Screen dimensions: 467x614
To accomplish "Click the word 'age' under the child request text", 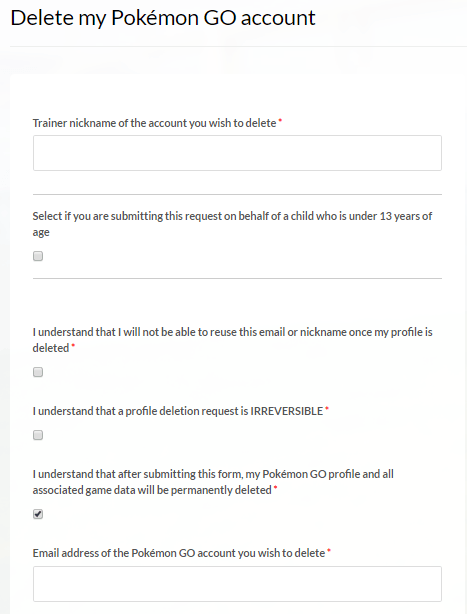I will coord(41,233).
